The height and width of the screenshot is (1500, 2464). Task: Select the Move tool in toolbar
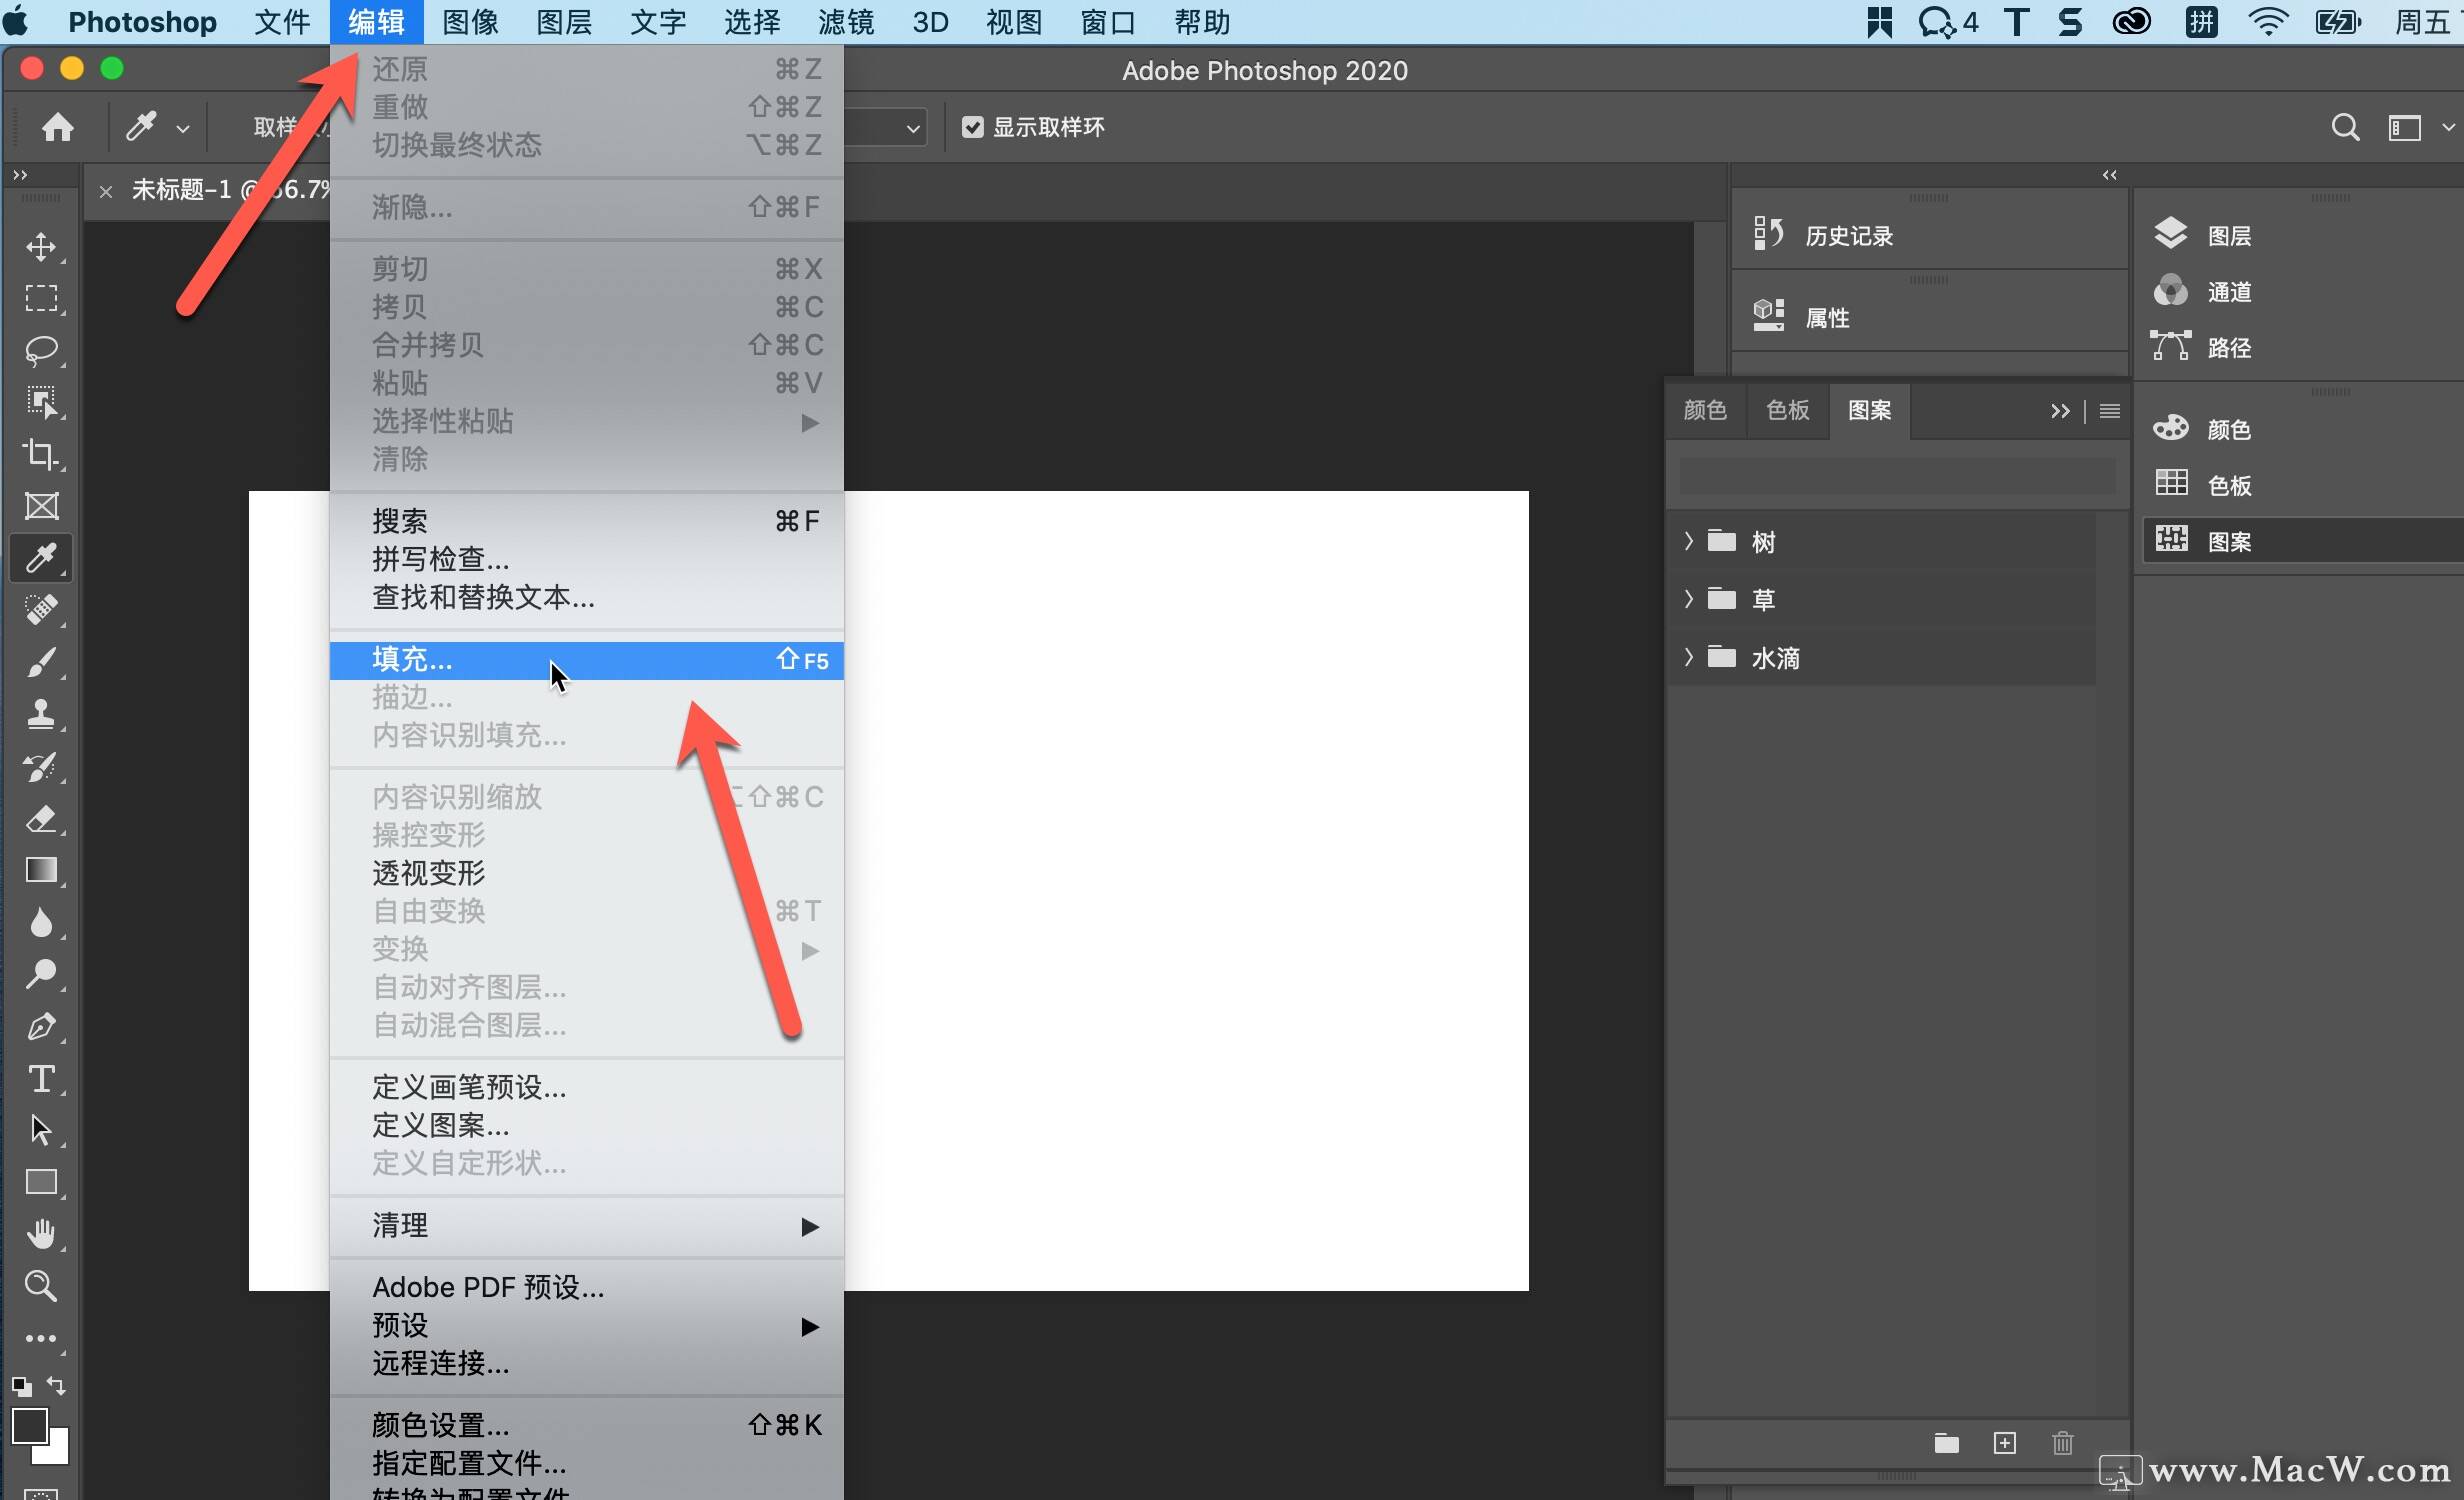(x=42, y=246)
